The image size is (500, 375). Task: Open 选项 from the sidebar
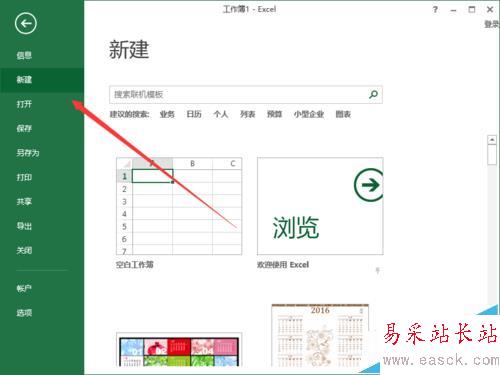pyautogui.click(x=24, y=313)
